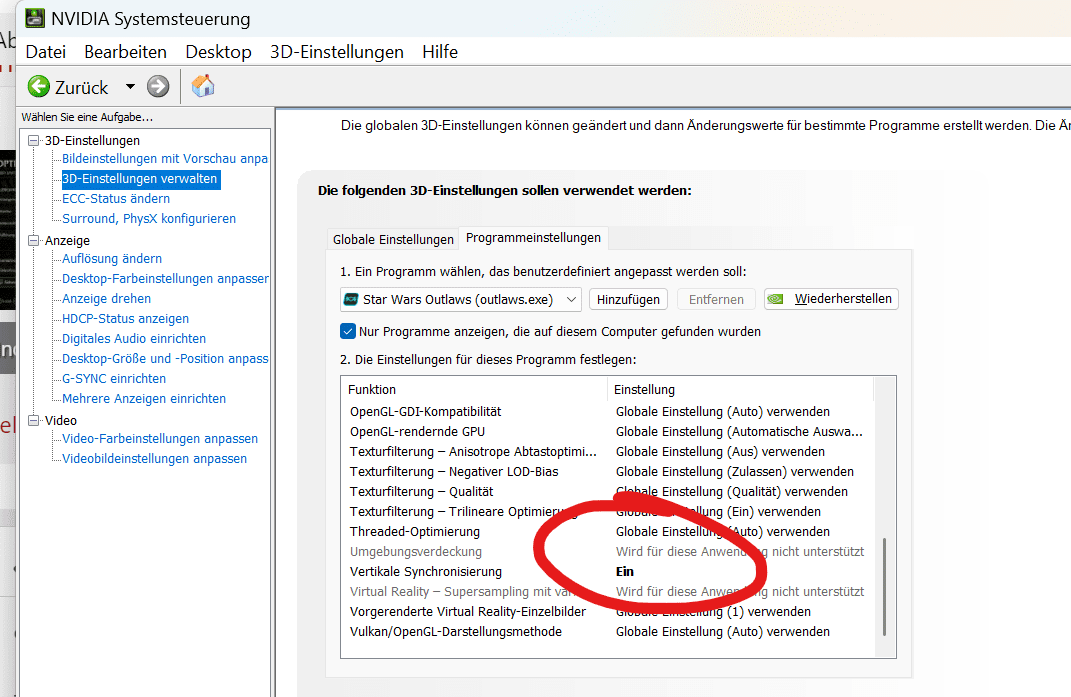Select the OpenGL-GDI-Kompatibilität row
1071x697 pixels.
pos(608,412)
